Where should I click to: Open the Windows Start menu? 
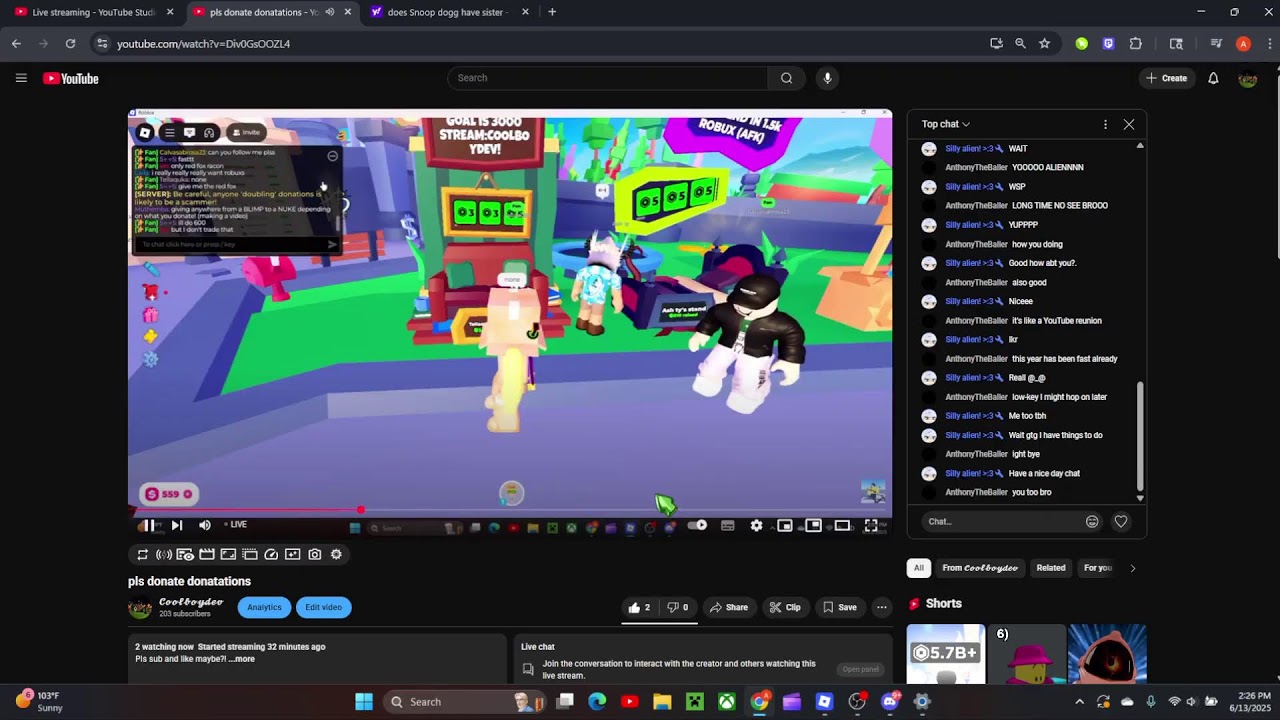[364, 701]
